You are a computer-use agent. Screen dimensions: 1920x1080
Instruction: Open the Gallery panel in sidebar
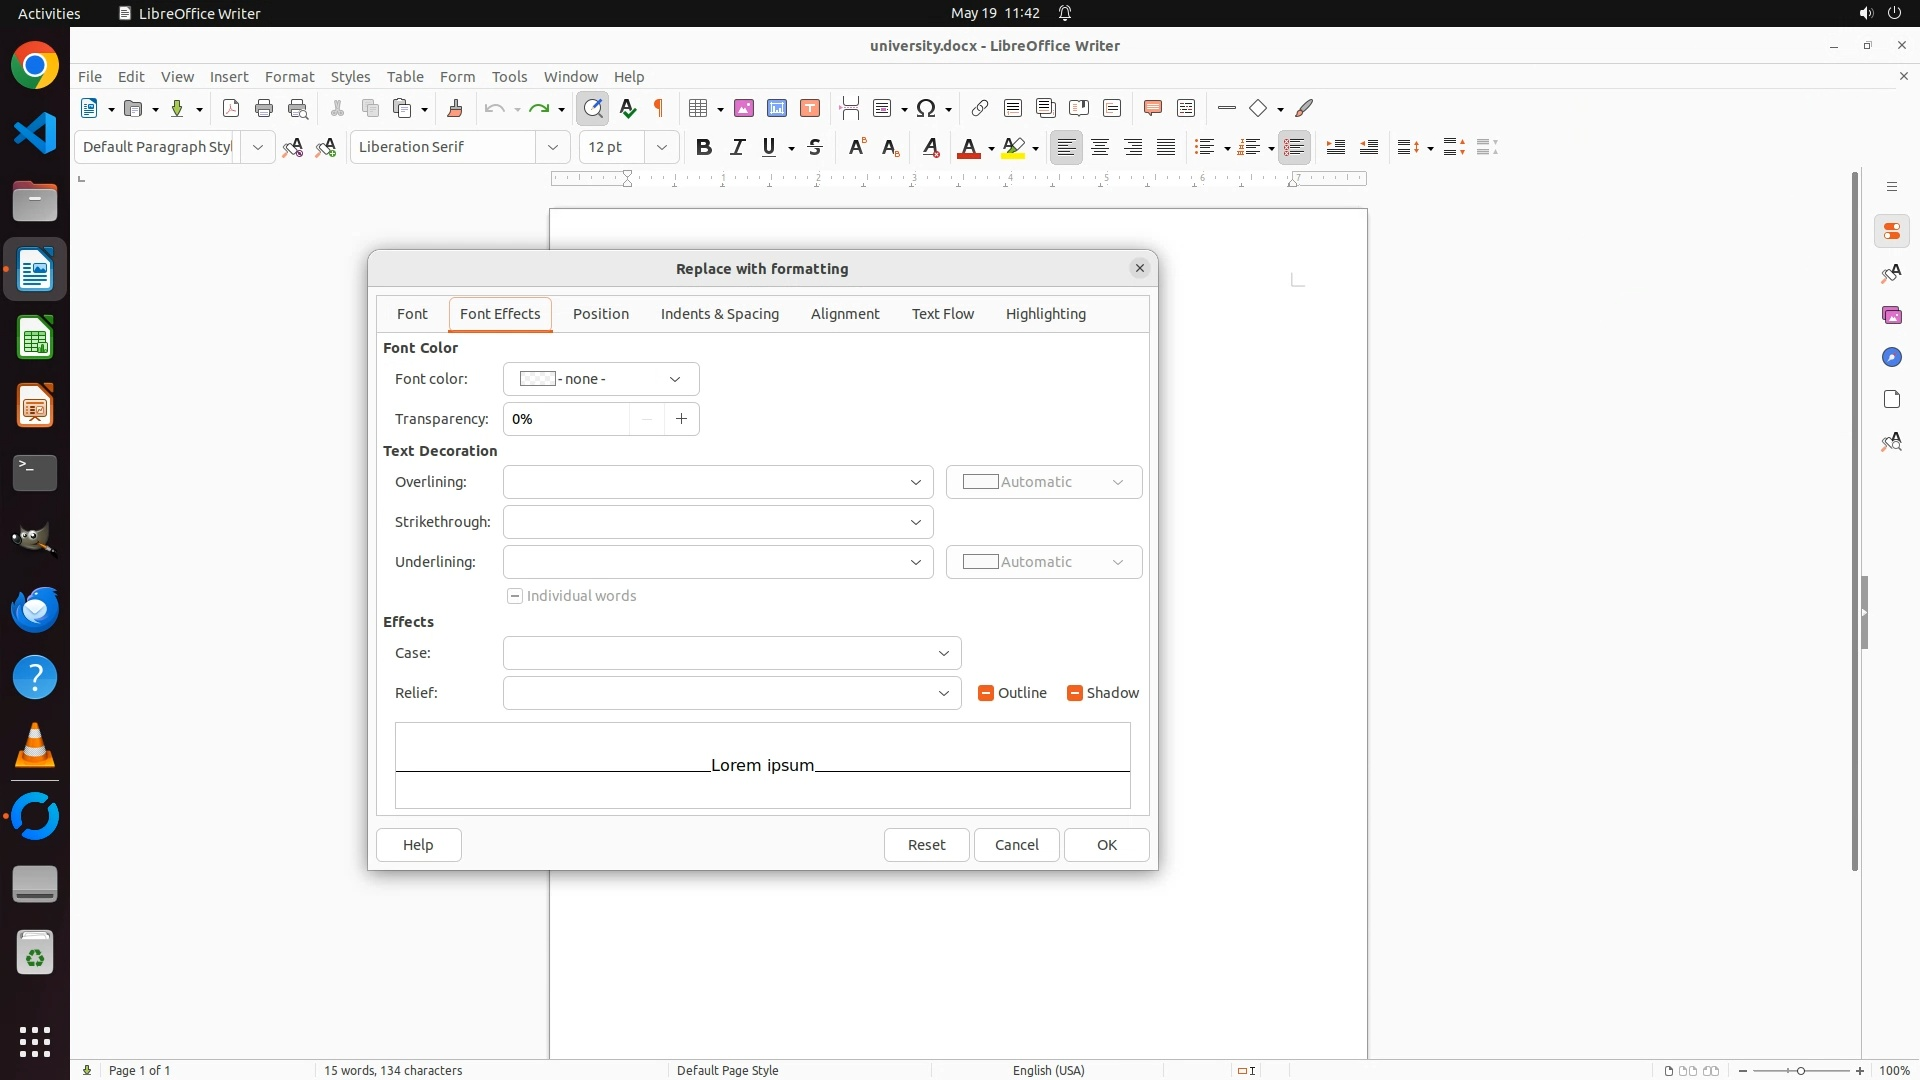[x=1891, y=315]
